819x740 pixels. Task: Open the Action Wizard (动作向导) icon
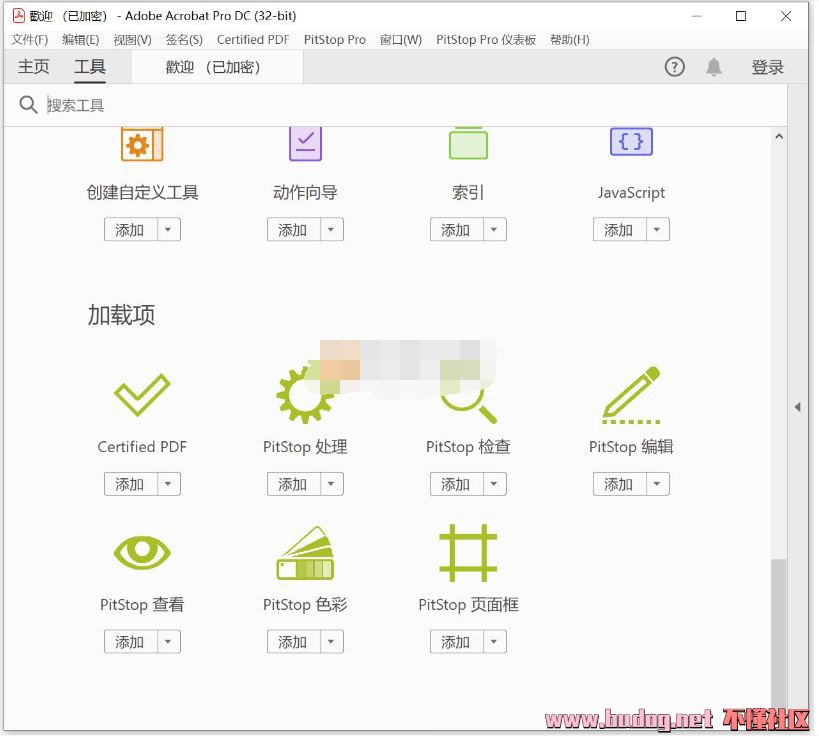click(306, 144)
